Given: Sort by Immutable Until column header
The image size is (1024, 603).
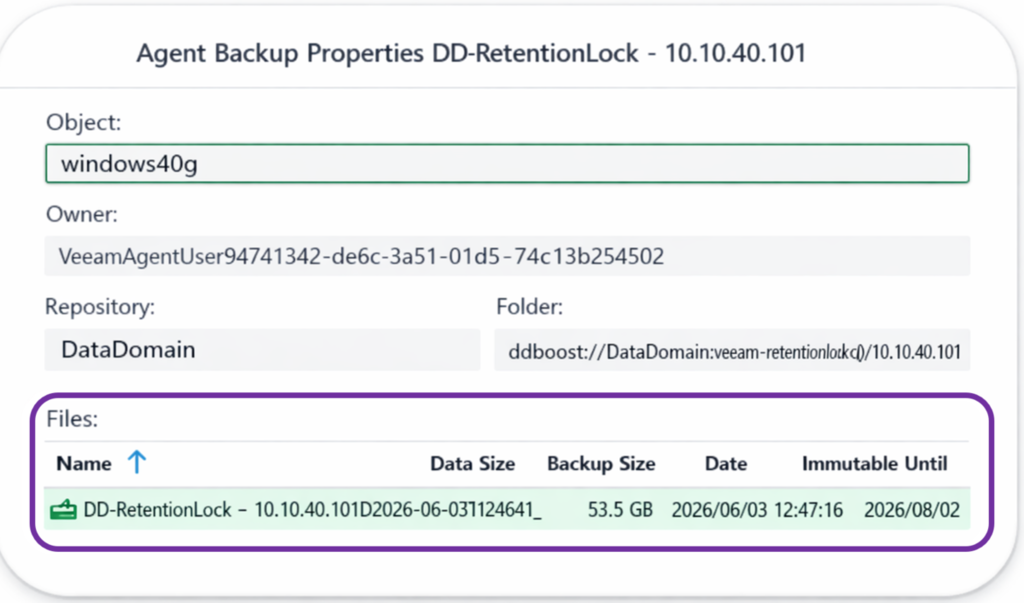Looking at the screenshot, I should (x=874, y=464).
